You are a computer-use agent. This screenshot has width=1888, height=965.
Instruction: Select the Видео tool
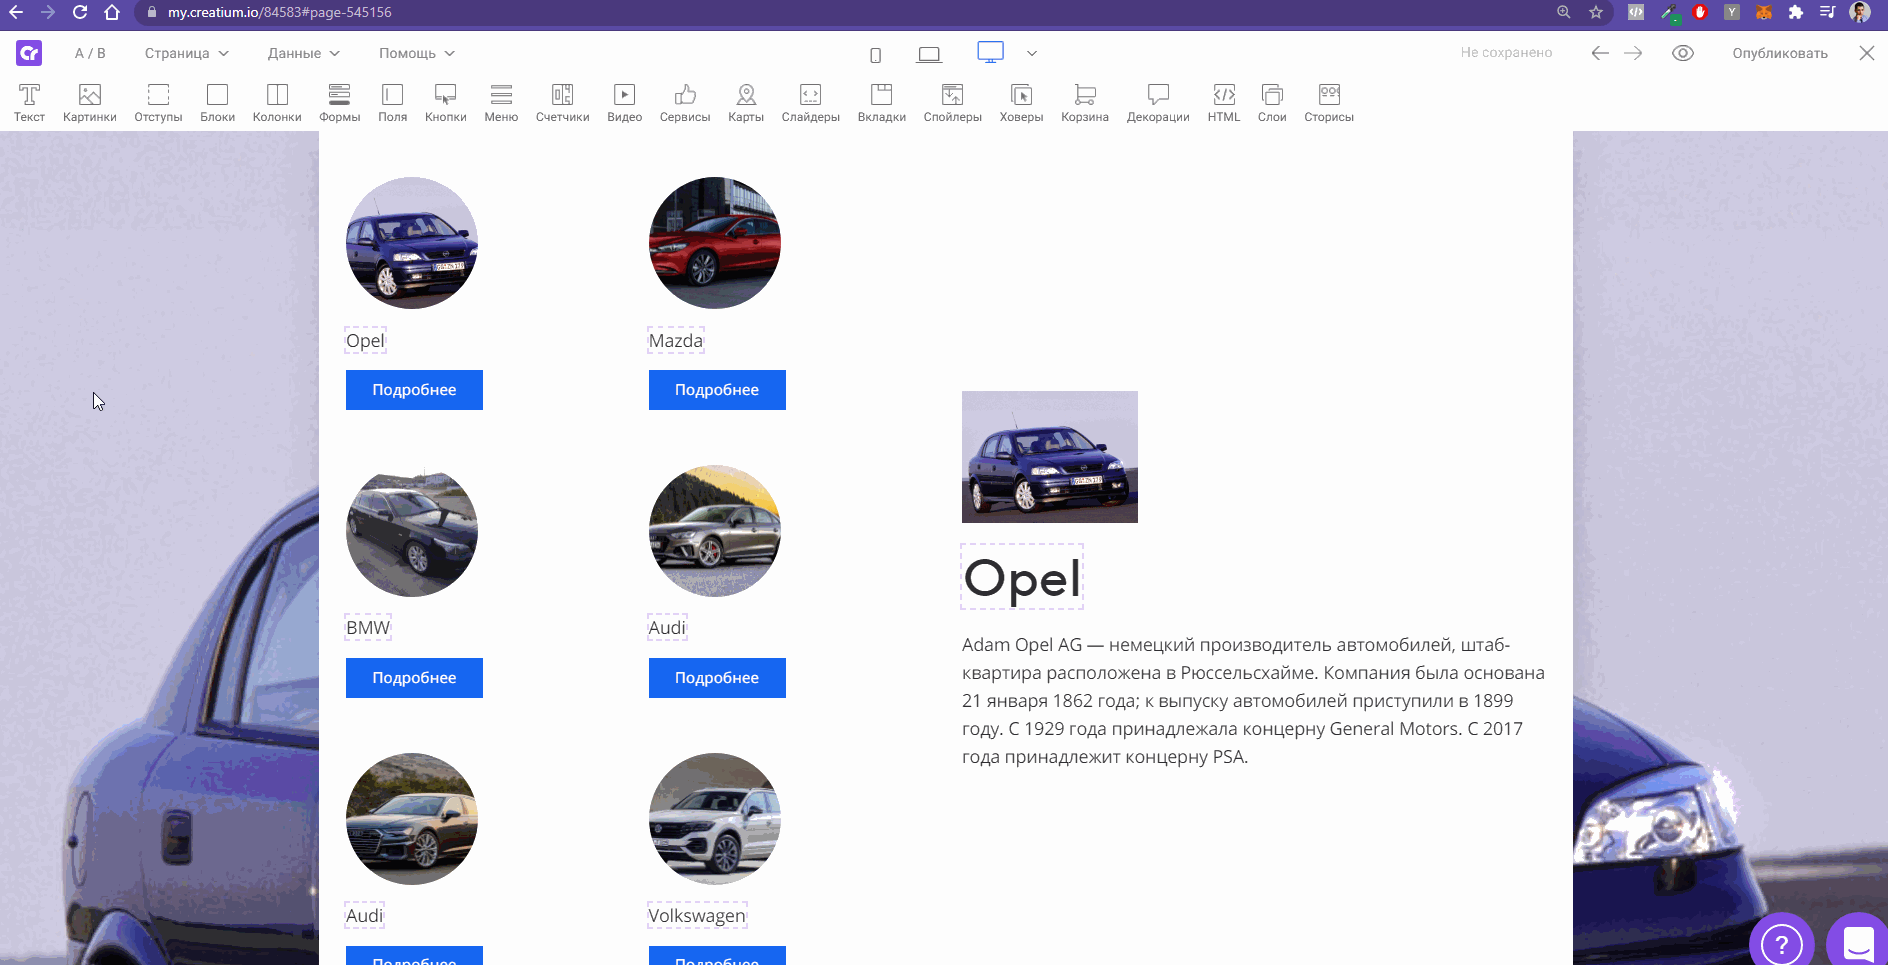[x=624, y=103]
